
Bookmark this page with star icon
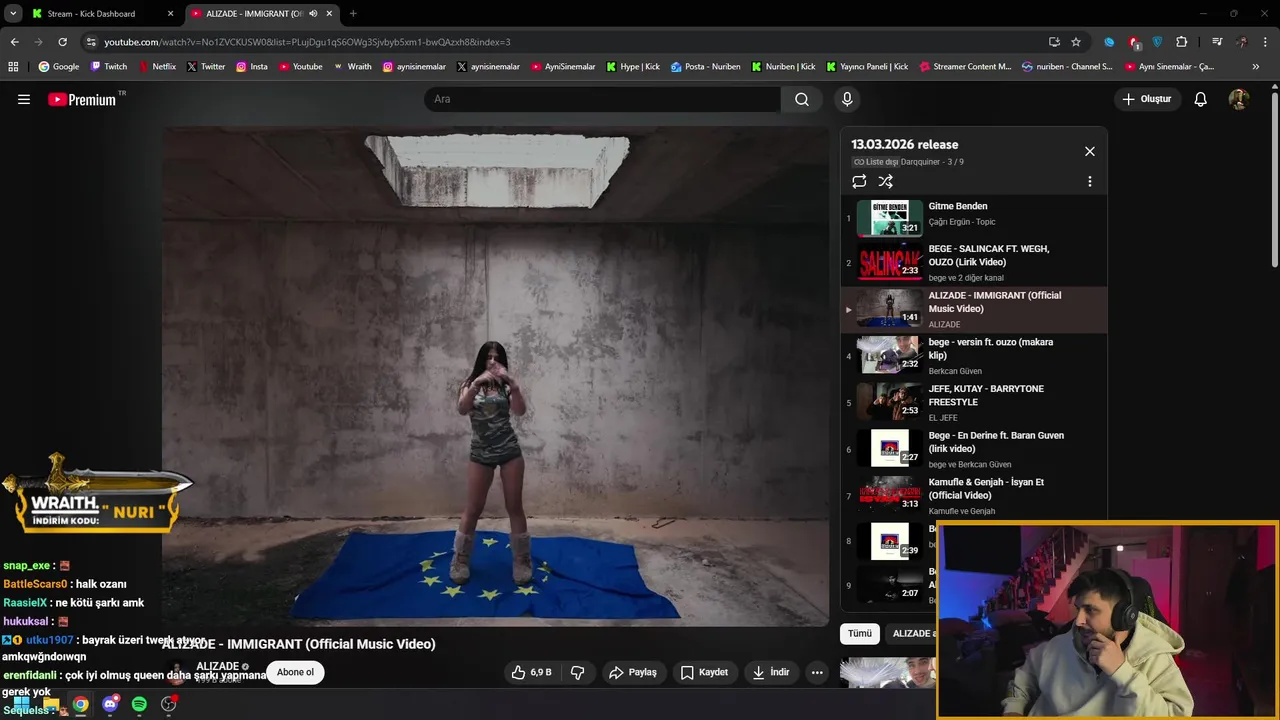tap(1076, 42)
